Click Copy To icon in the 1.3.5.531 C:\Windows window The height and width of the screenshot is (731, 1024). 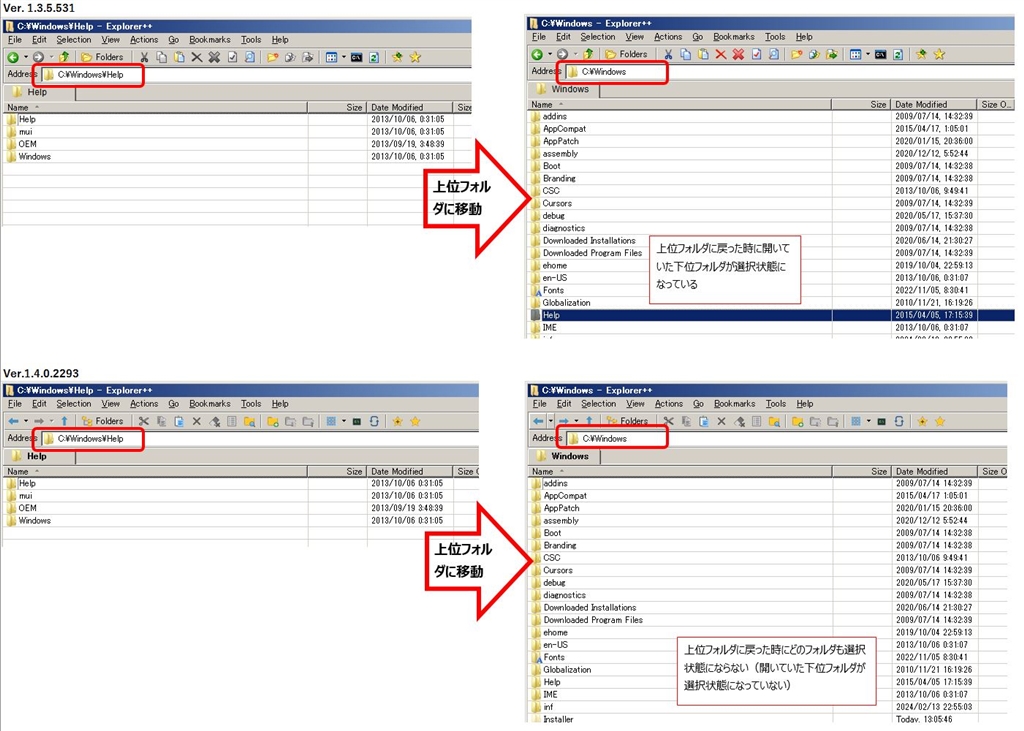(814, 54)
